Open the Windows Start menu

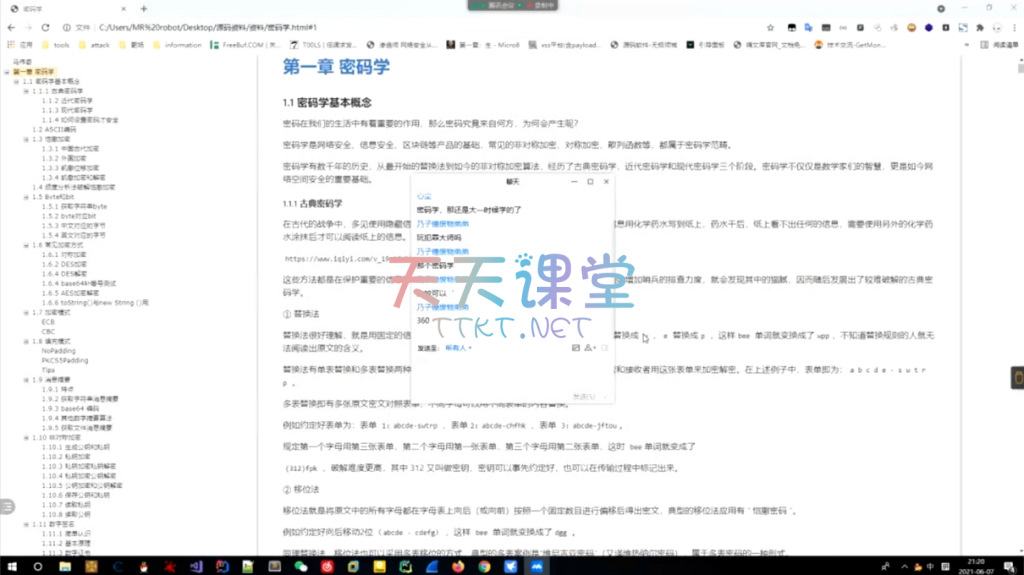click(11, 565)
